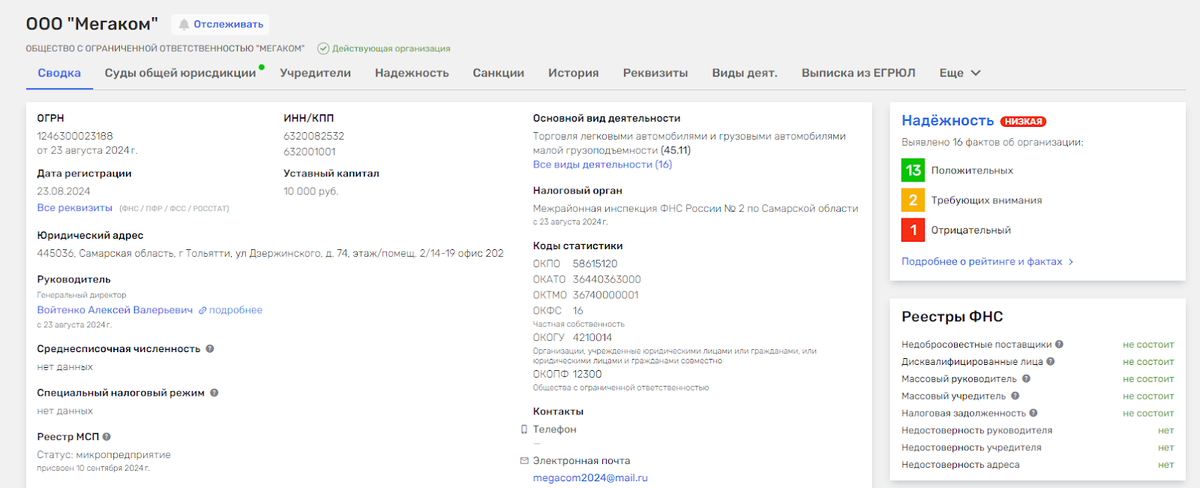Click the Недостоверность учредителя row label
1200x488 pixels.
(x=970, y=447)
